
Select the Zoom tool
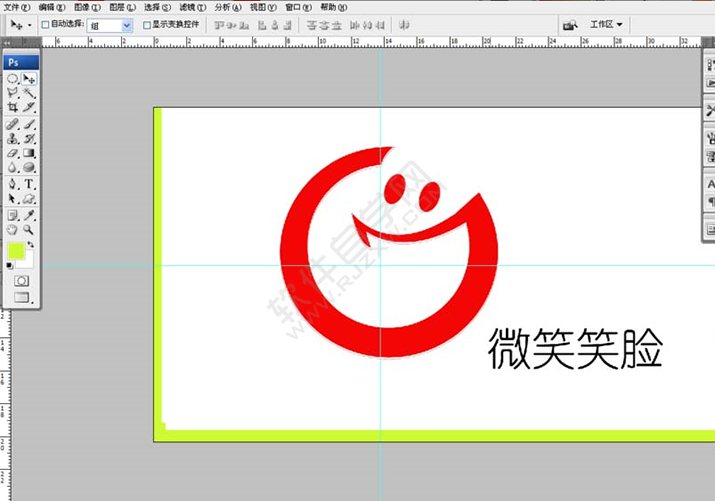click(29, 230)
